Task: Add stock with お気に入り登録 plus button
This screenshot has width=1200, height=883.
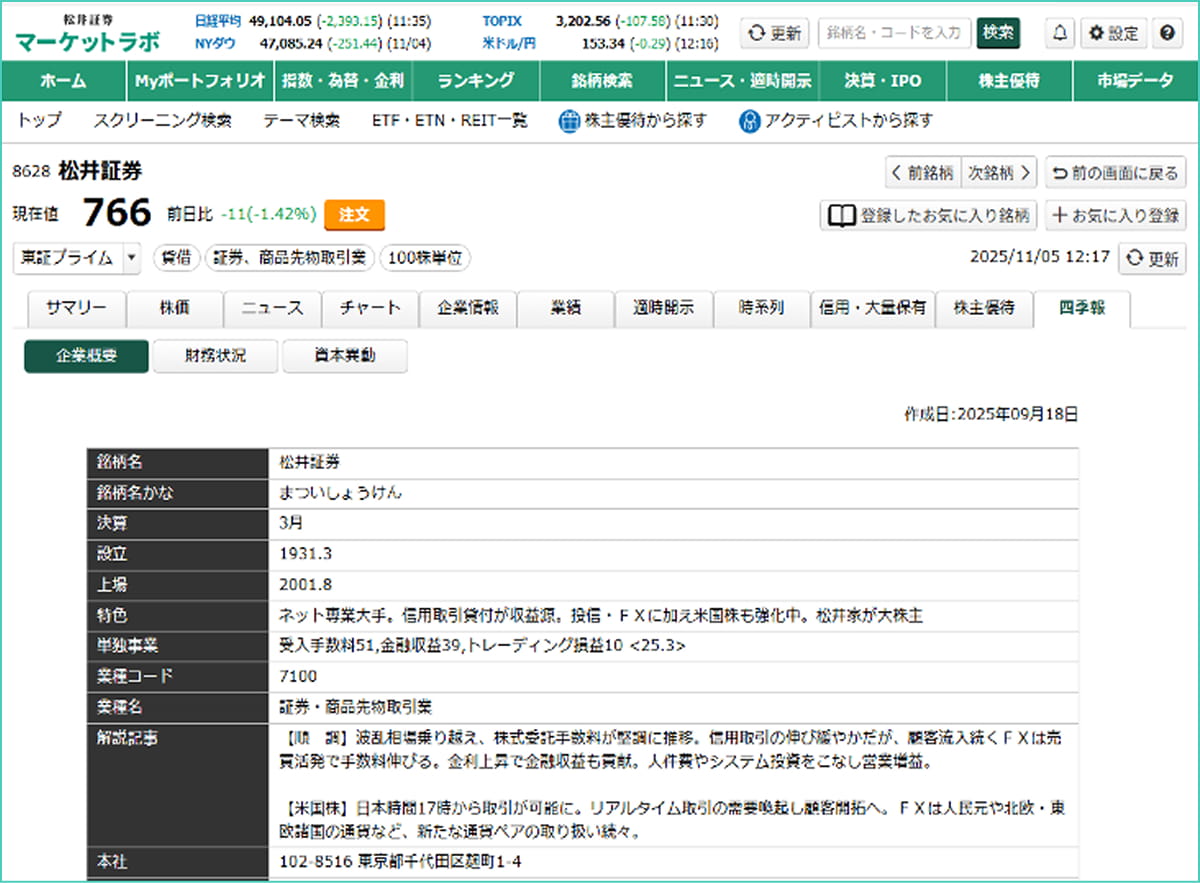Action: point(1116,215)
